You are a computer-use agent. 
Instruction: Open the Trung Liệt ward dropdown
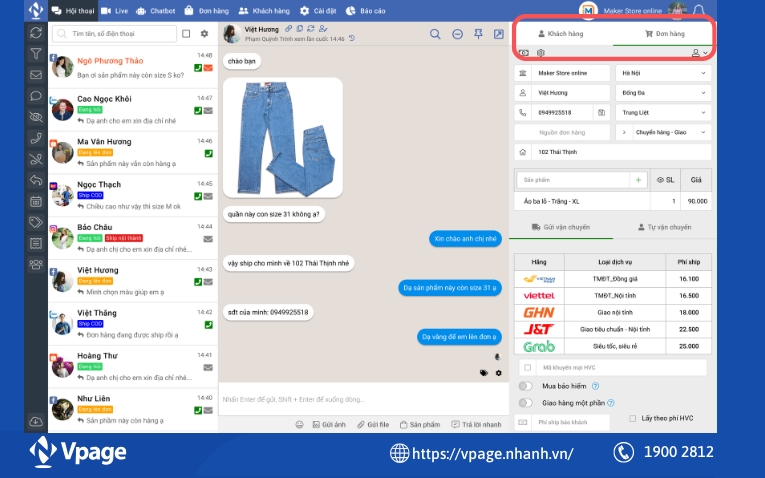coord(664,113)
